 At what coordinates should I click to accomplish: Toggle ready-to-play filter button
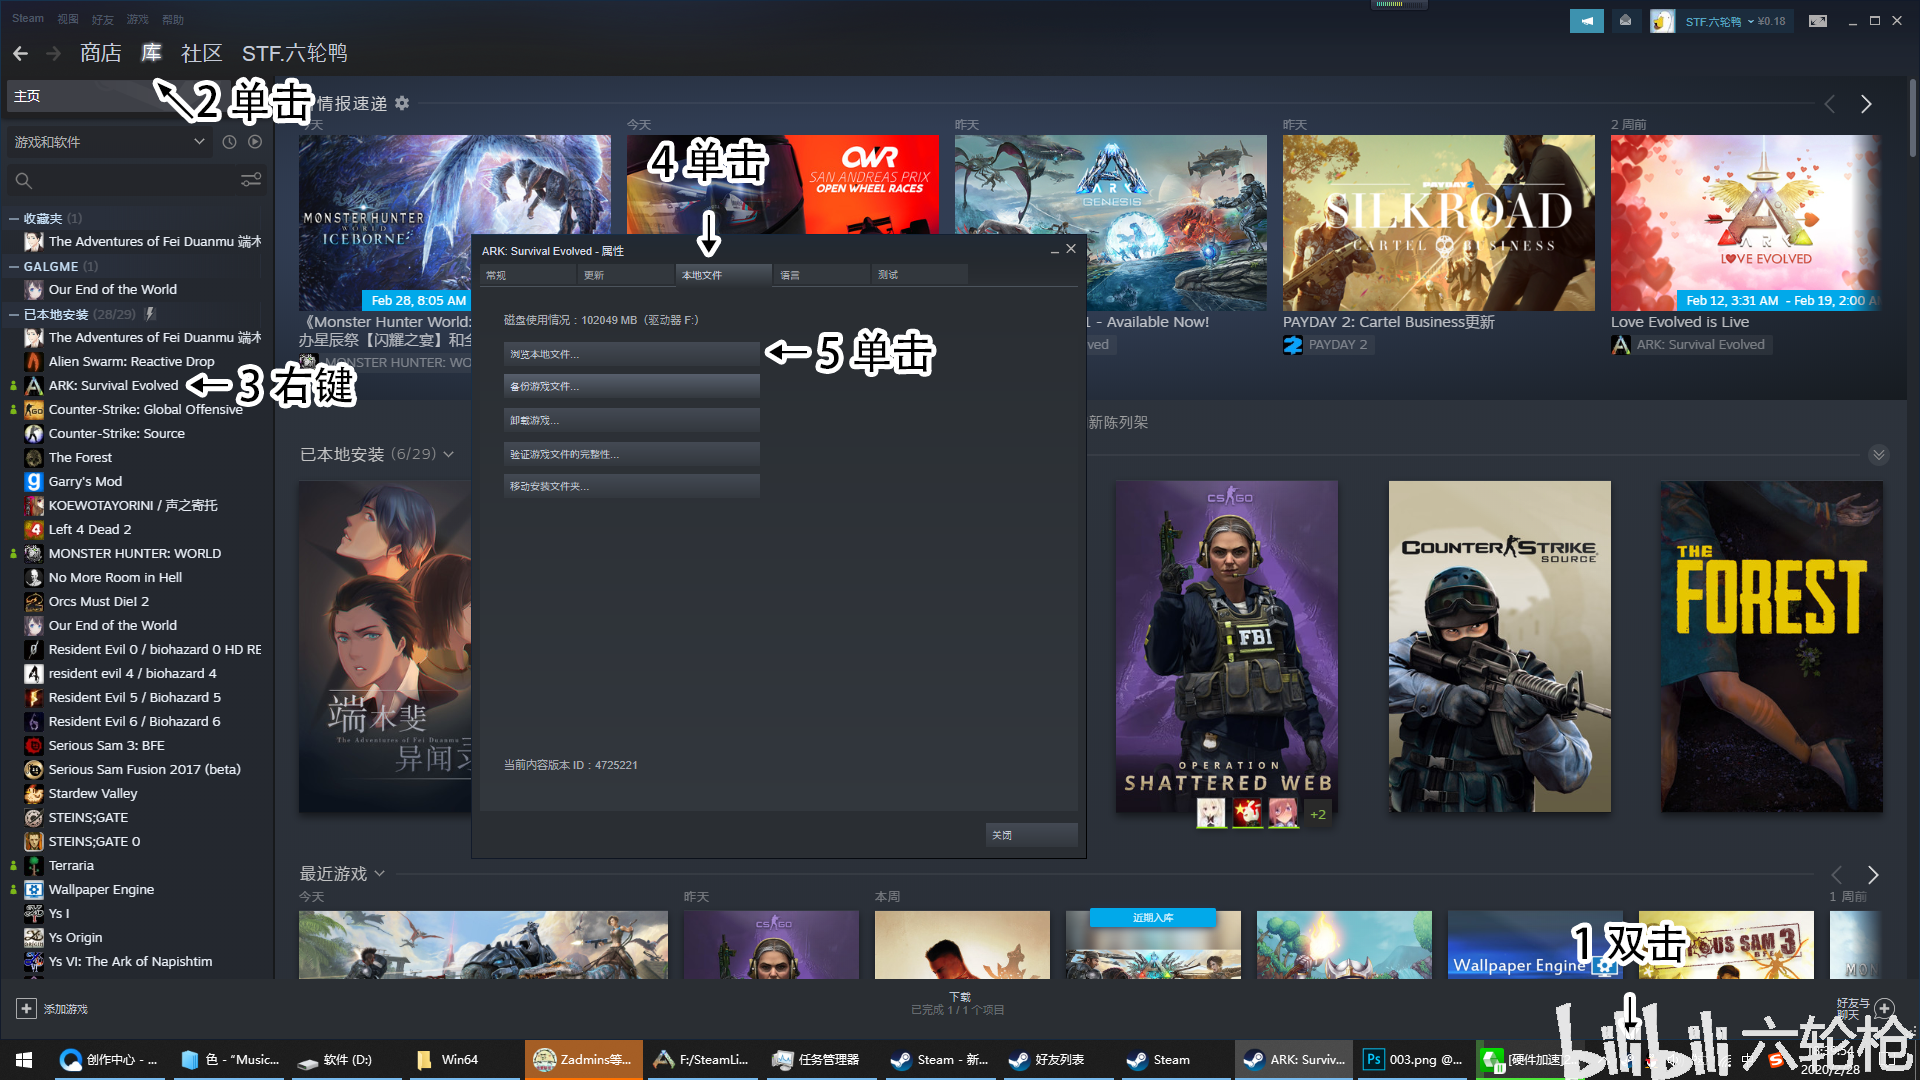coord(255,142)
